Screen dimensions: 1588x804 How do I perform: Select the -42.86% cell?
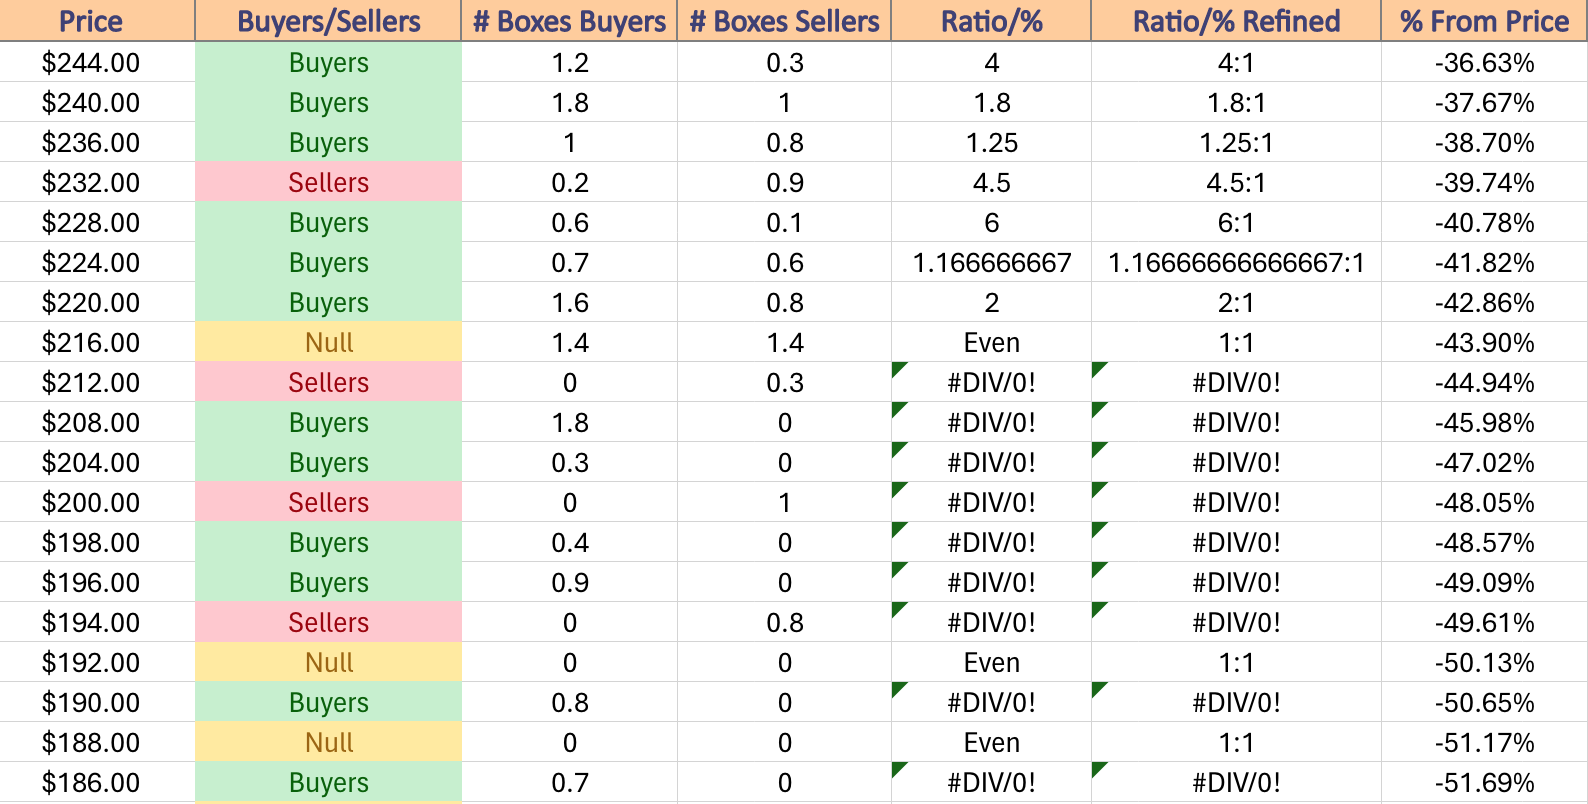[x=1485, y=302]
